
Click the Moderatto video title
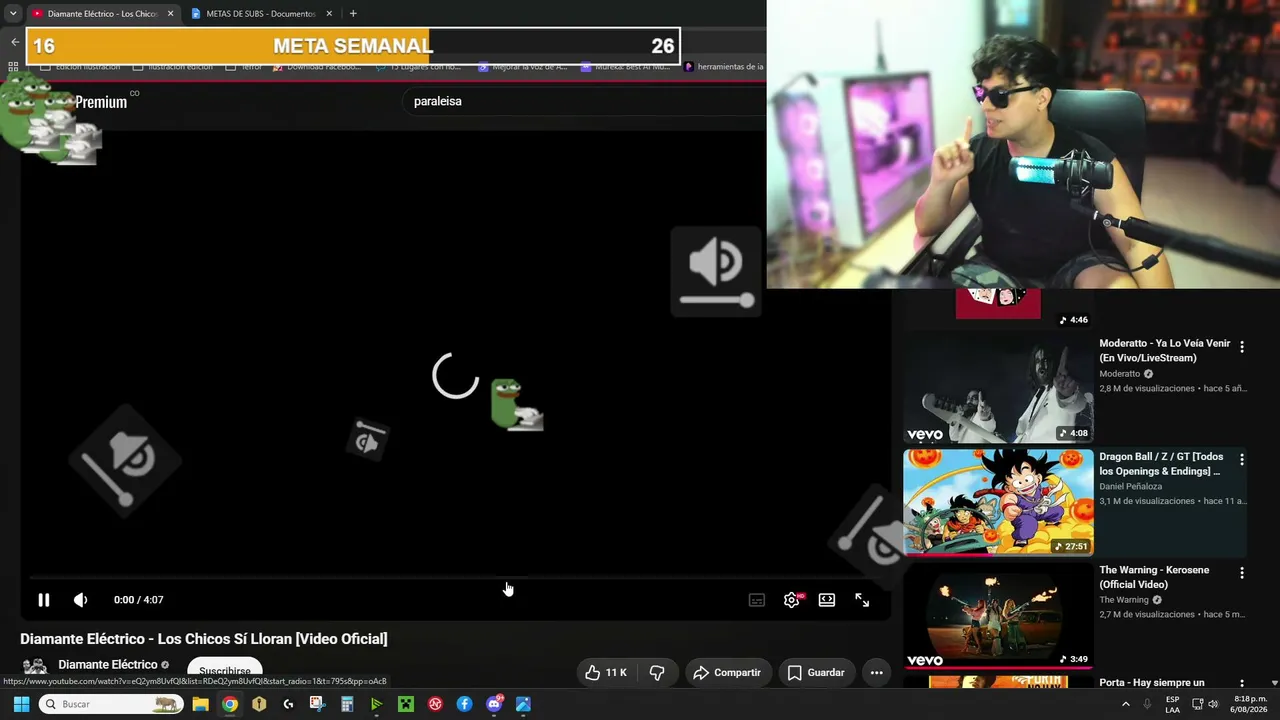[1165, 350]
